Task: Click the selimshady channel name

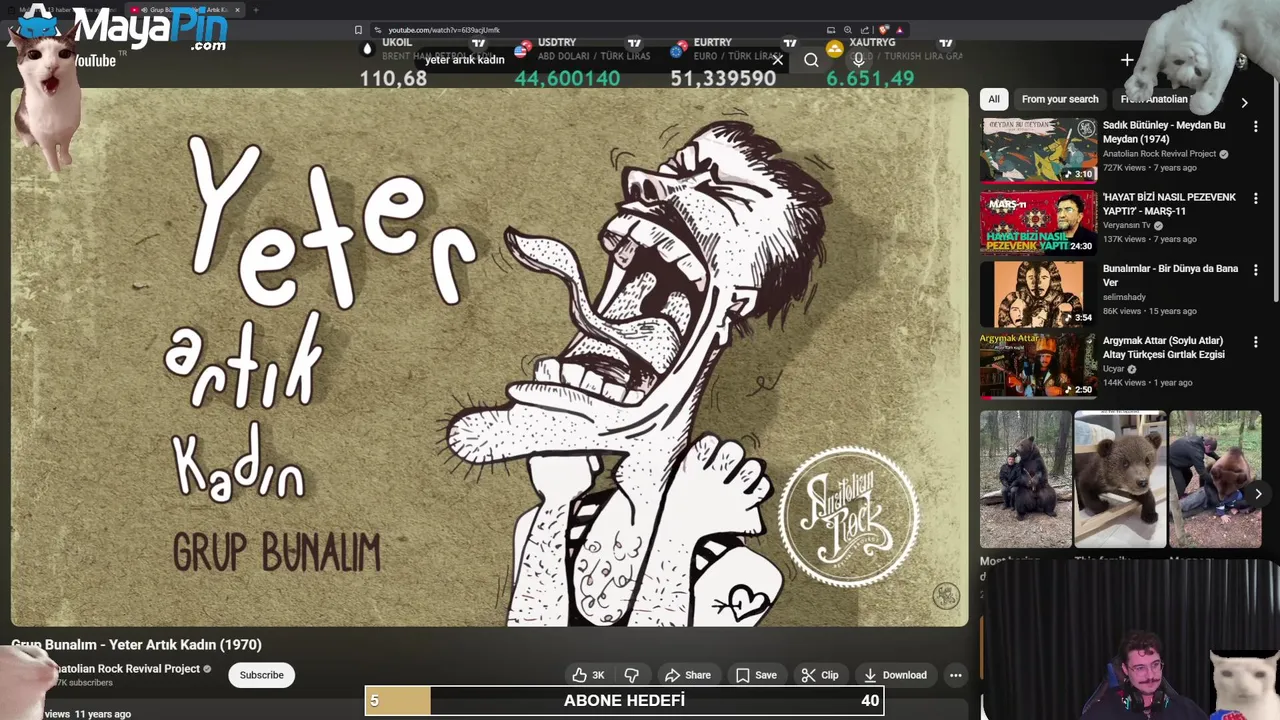Action: click(x=1124, y=297)
